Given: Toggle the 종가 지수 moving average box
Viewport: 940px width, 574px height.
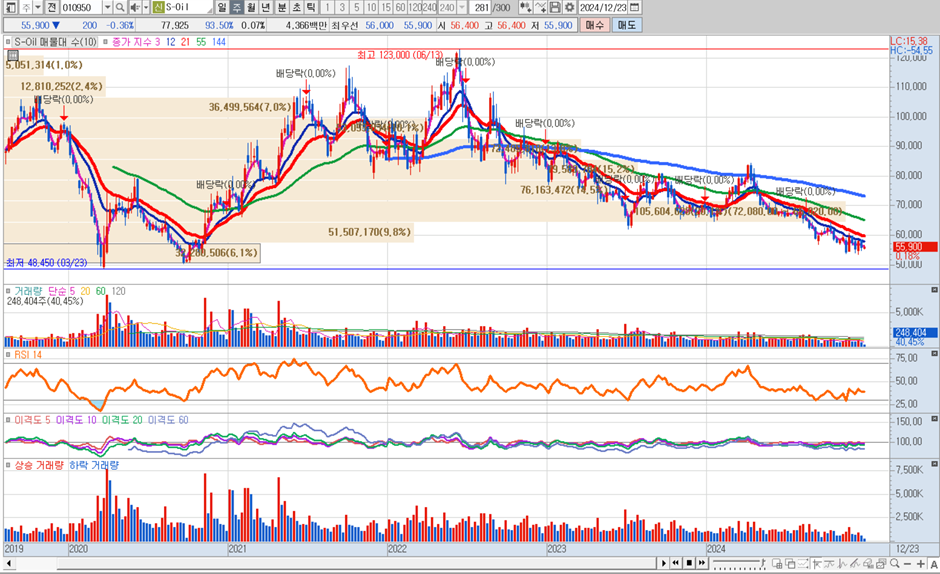Looking at the screenshot, I should [106, 42].
